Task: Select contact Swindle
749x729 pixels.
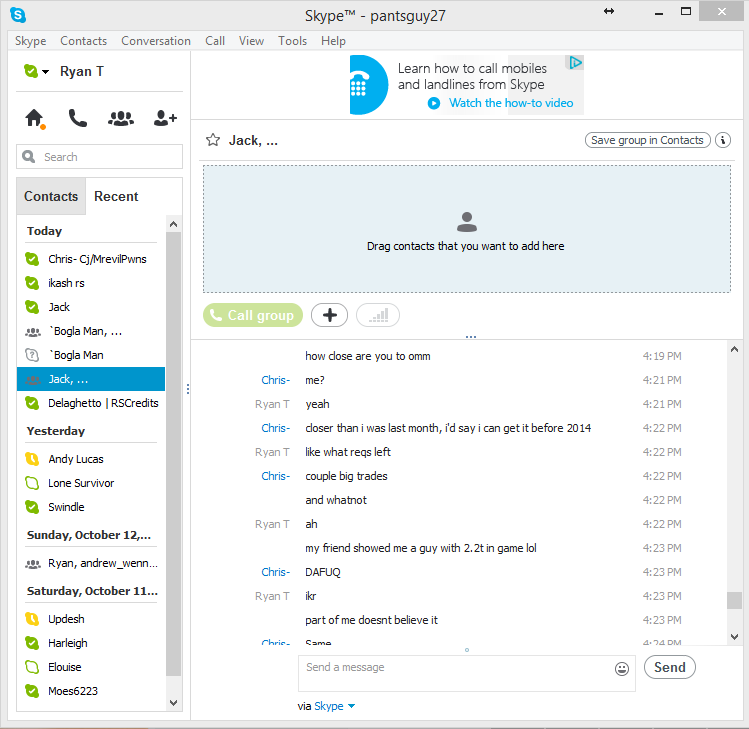Action: coord(91,507)
